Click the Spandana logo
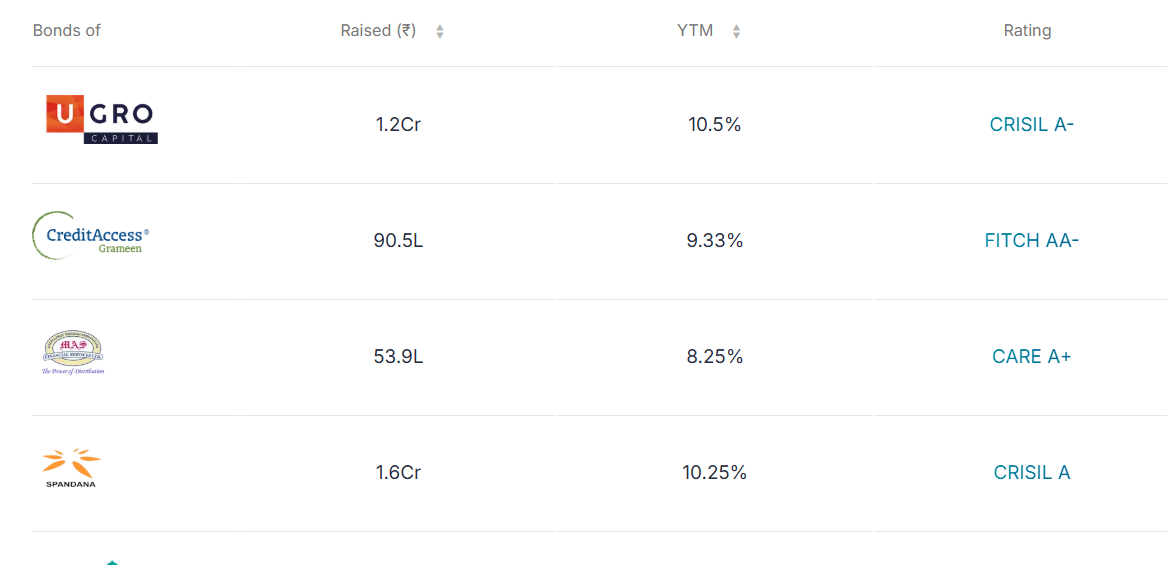 click(71, 468)
